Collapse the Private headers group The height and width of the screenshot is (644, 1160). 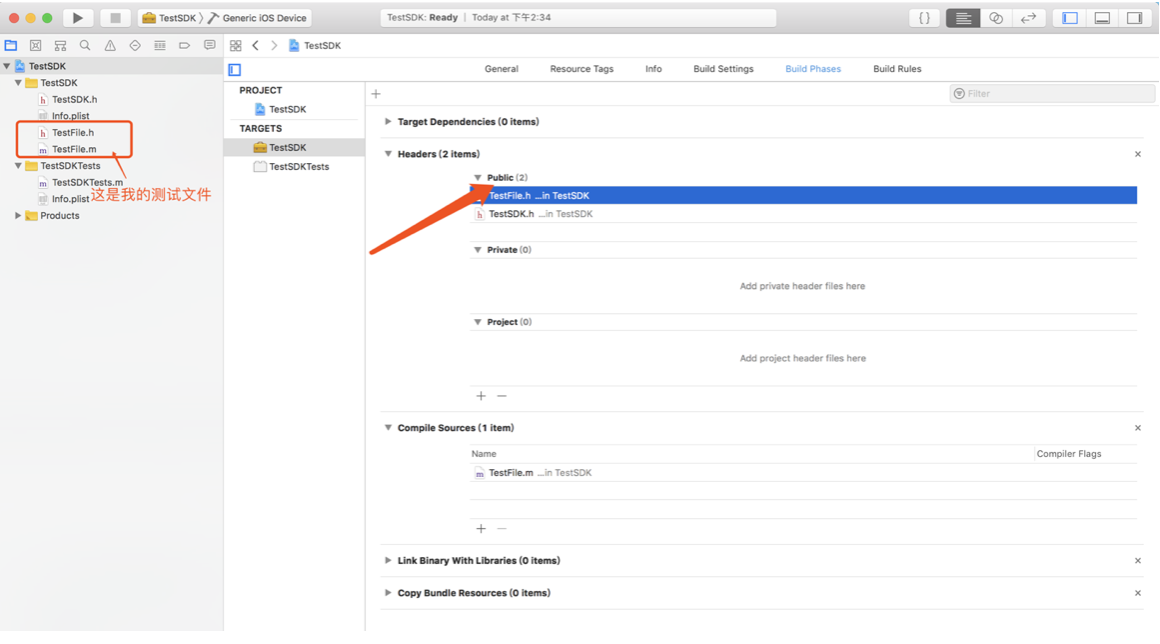coord(478,250)
